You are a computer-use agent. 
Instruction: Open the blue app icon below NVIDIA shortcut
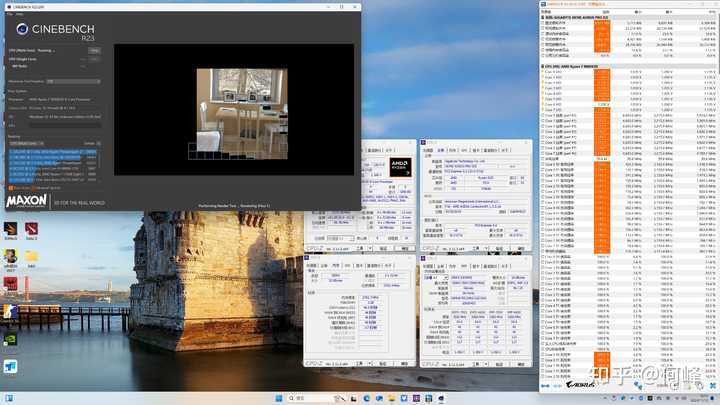(x=10, y=366)
